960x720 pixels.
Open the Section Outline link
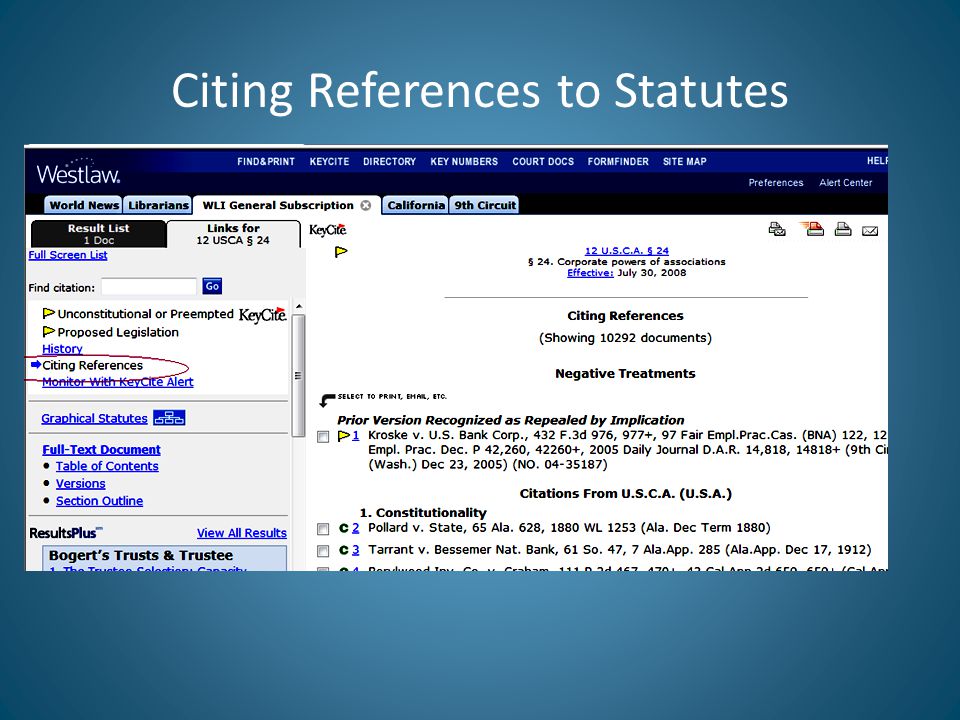(x=99, y=501)
